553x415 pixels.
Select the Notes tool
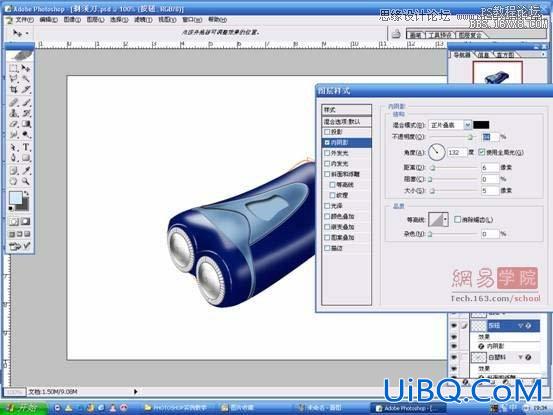pos(14,171)
